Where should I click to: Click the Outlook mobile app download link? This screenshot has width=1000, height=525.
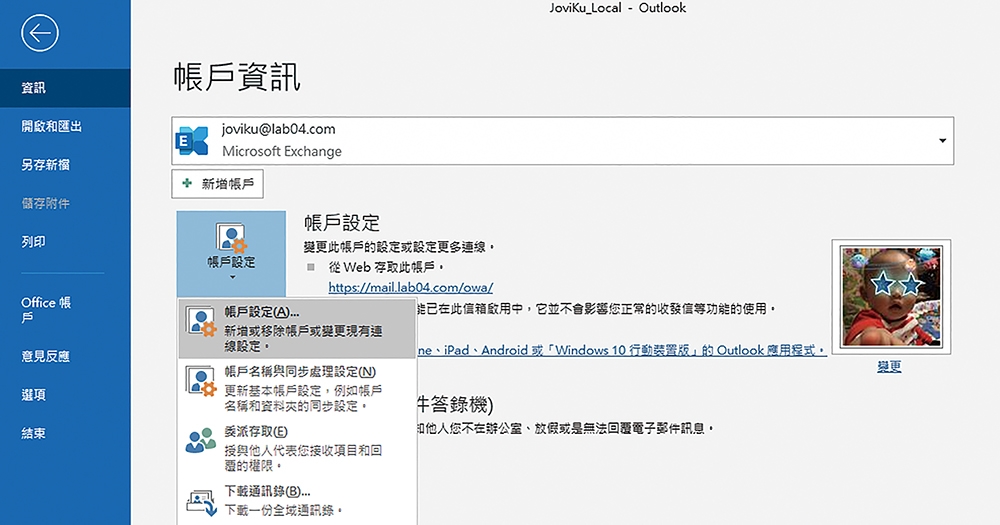[x=620, y=351]
